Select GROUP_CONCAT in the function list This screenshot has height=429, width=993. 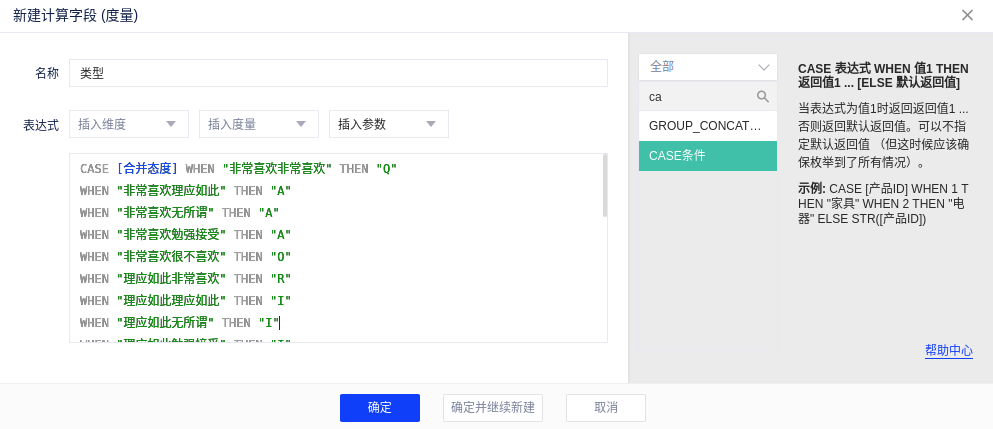[x=707, y=126]
